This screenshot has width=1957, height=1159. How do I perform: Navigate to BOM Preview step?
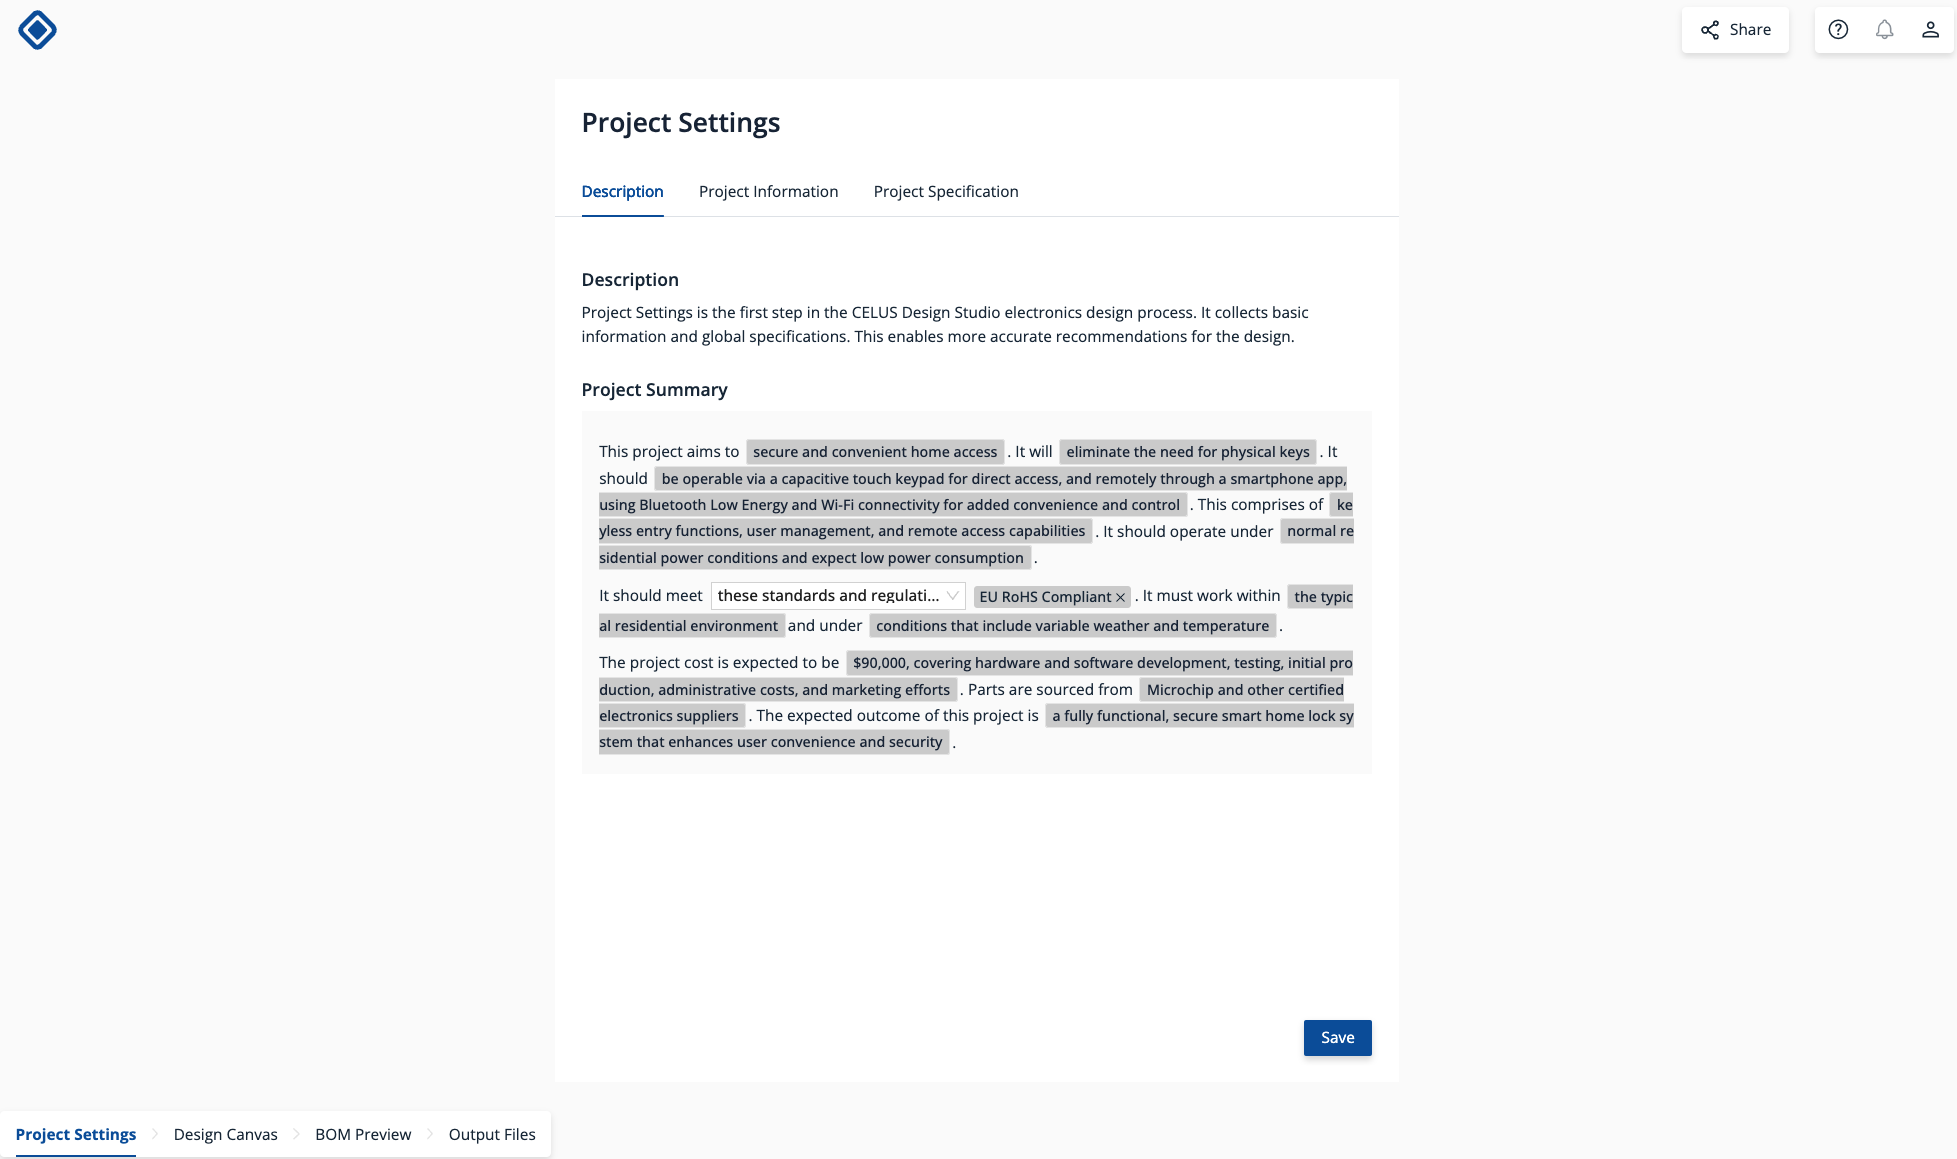(363, 1134)
